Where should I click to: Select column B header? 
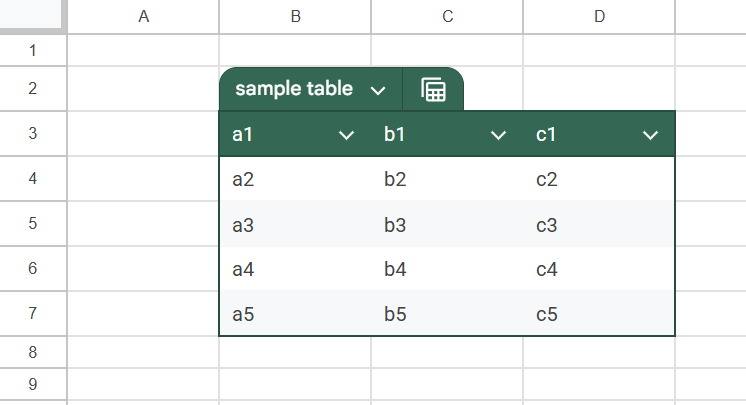[x=295, y=16]
